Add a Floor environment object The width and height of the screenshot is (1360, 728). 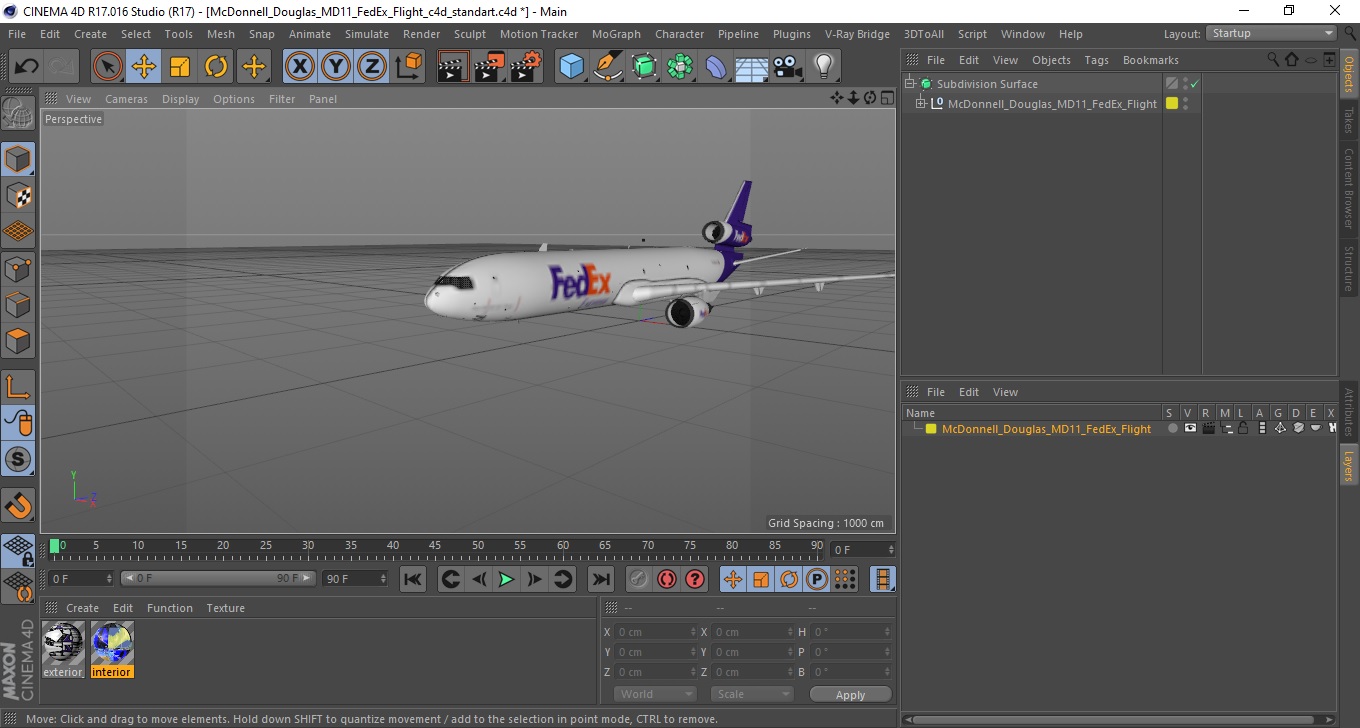pyautogui.click(x=752, y=67)
